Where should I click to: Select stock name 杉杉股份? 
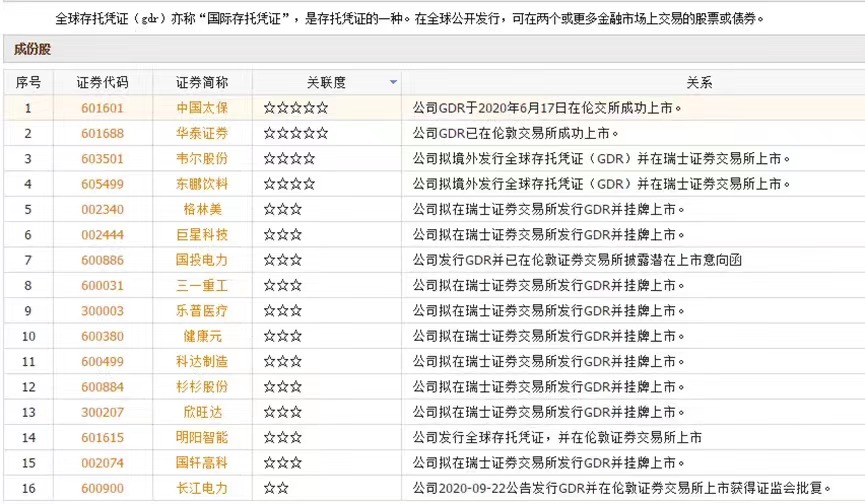202,387
